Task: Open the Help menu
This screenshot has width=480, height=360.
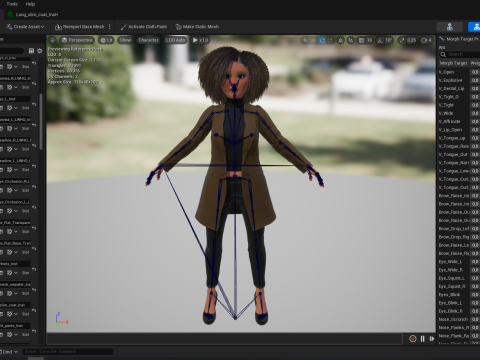Action: [x=30, y=4]
